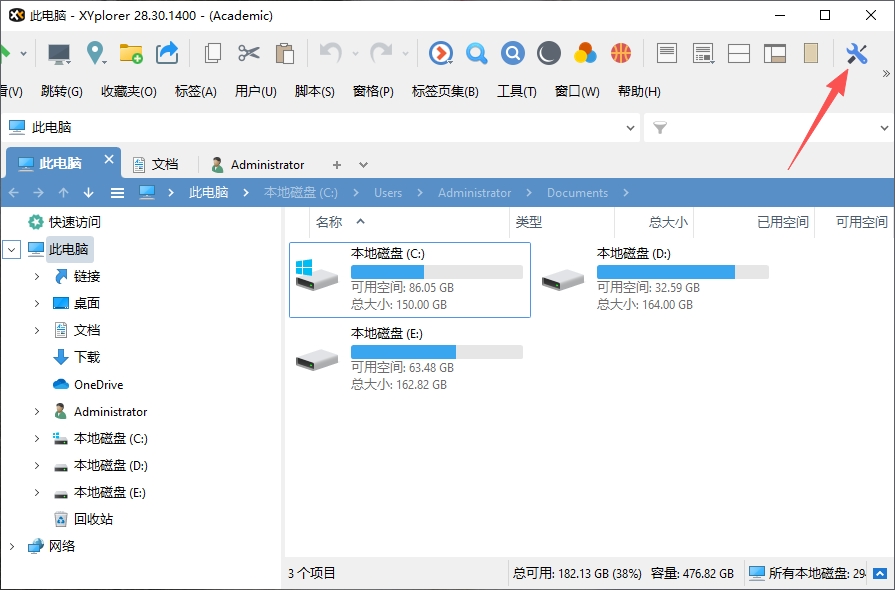The height and width of the screenshot is (590, 895).
Task: Open the tab list dropdown chevron
Action: [x=363, y=165]
